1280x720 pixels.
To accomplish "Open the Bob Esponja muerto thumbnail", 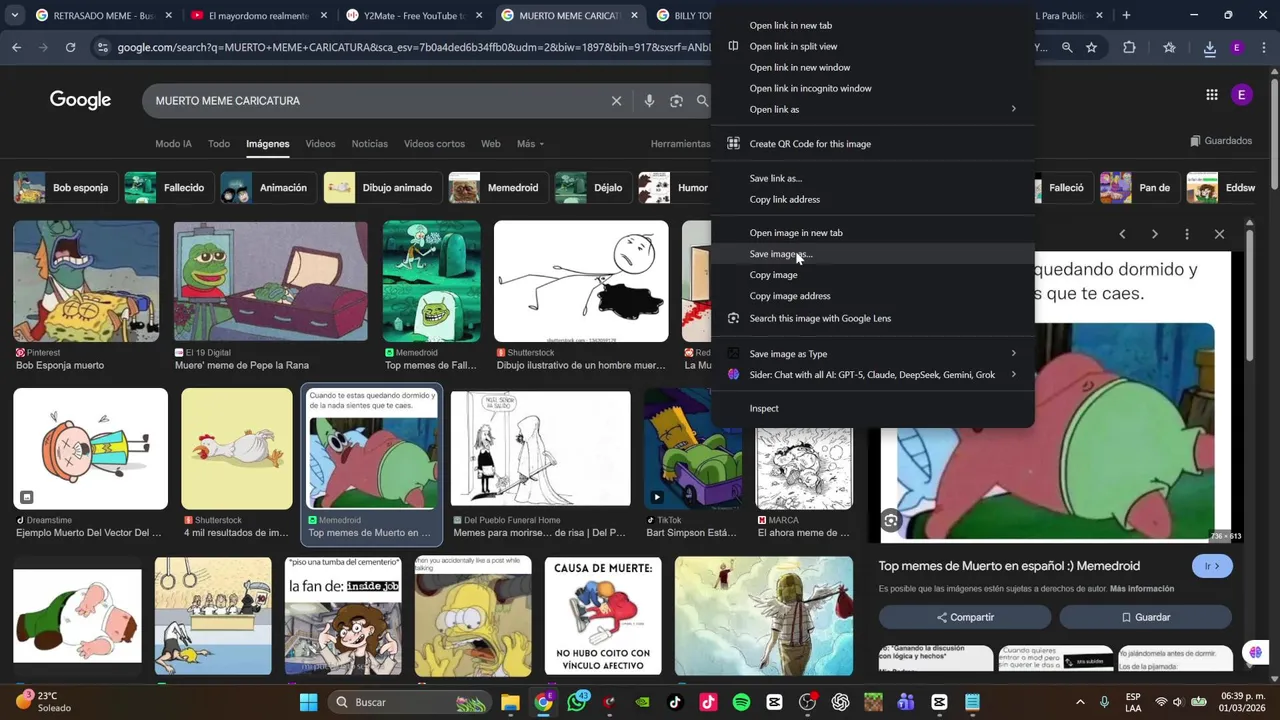I will click(x=86, y=281).
